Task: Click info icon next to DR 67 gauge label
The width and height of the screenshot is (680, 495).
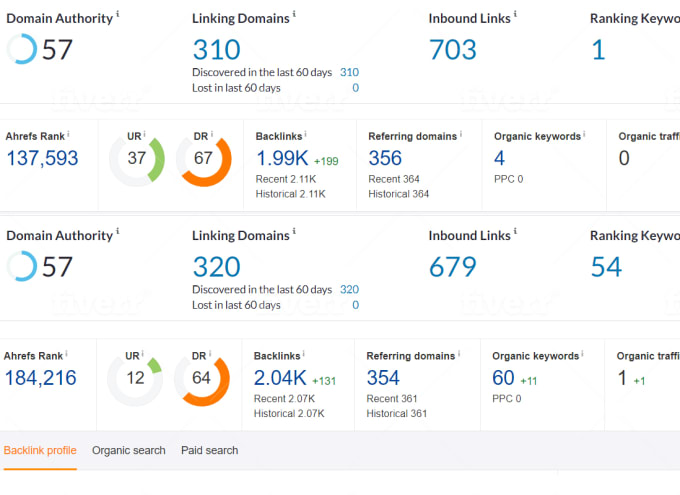Action: 210,133
